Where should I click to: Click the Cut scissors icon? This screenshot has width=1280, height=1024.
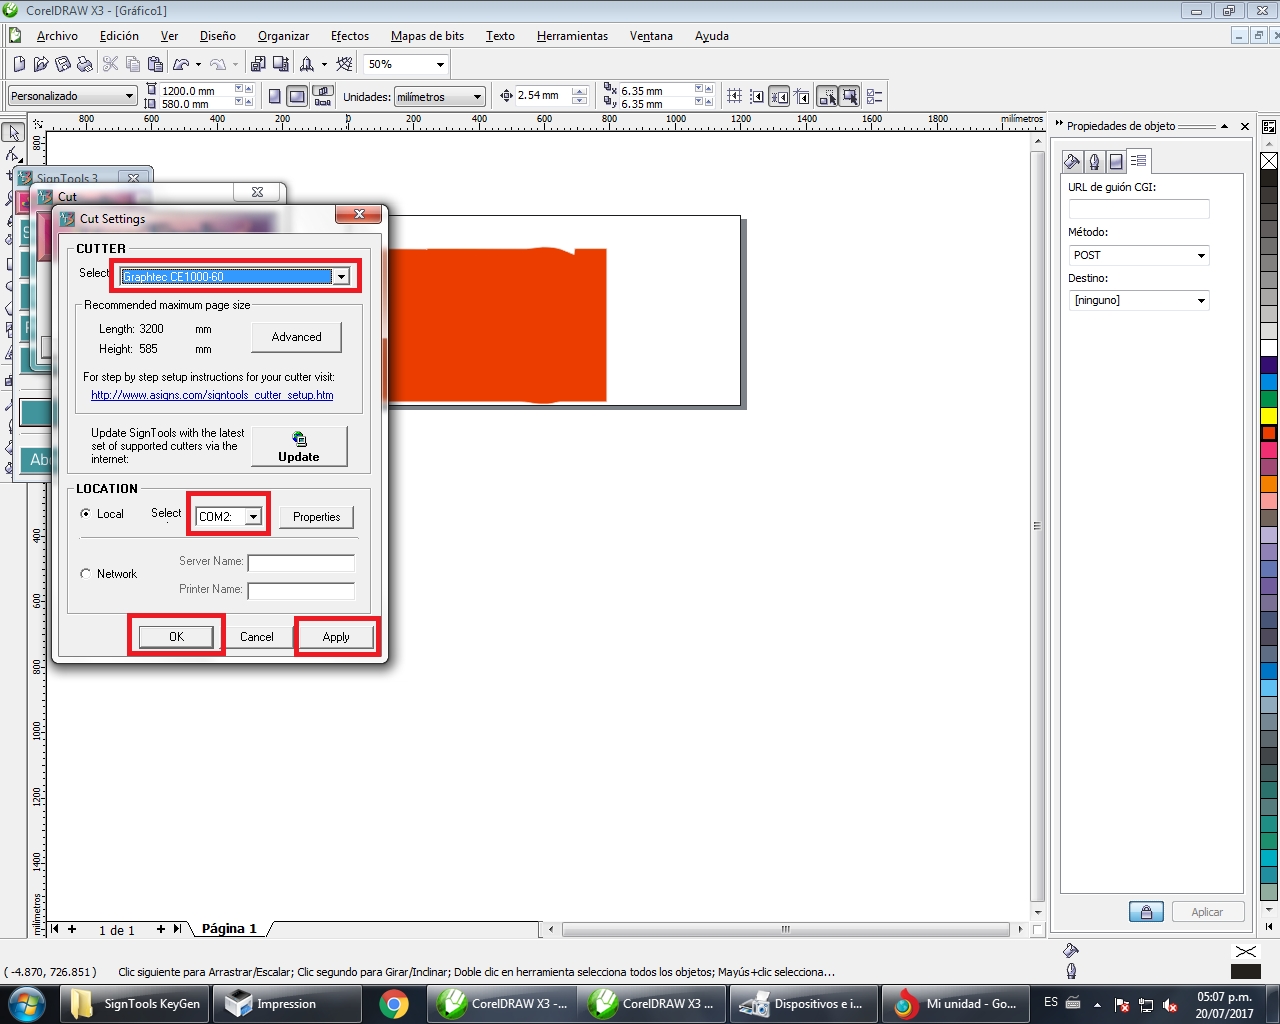pos(111,64)
